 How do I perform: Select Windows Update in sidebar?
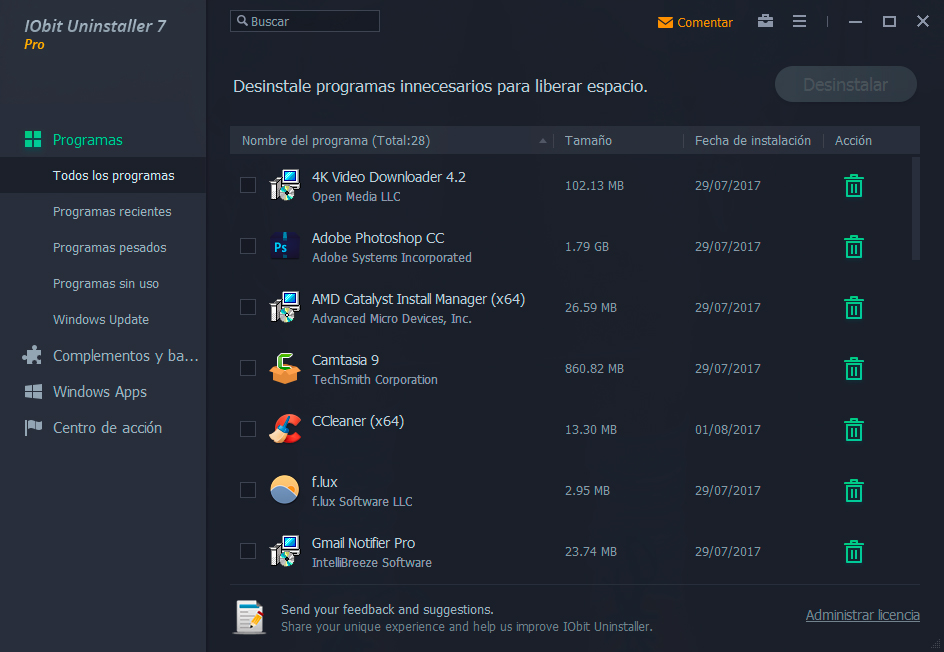tap(103, 320)
